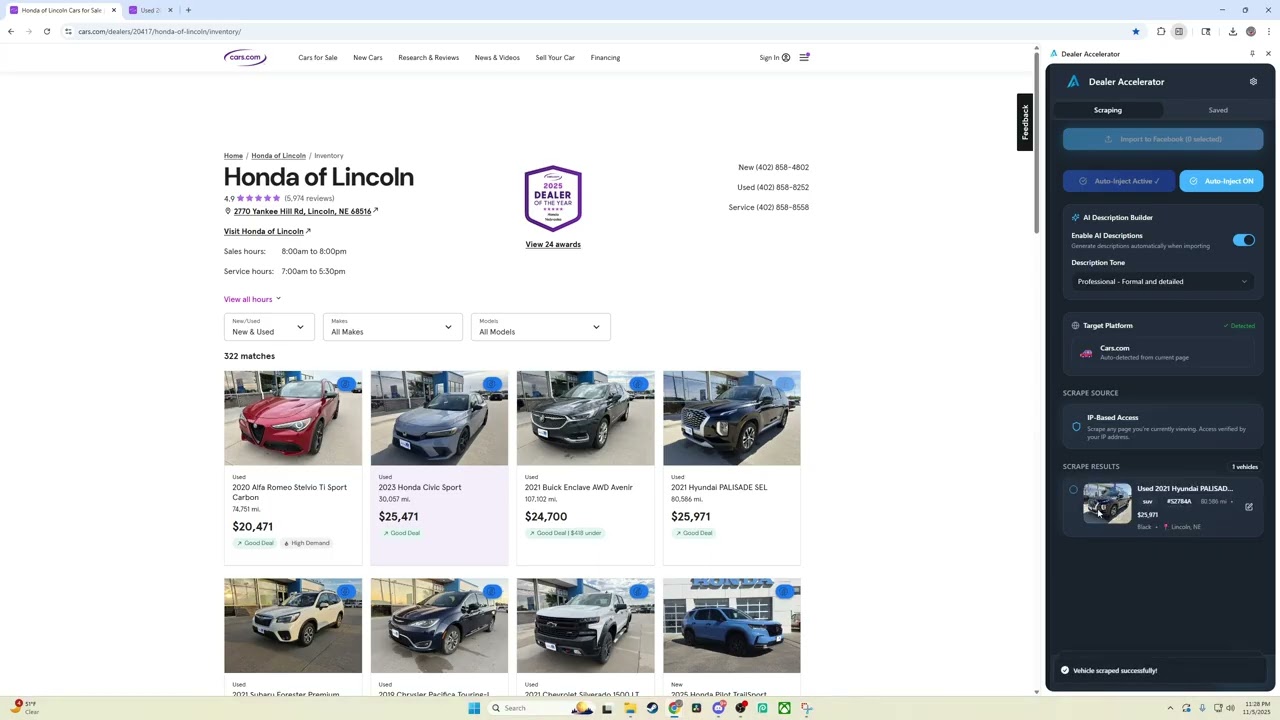Toggle Enable AI Descriptions switch

pos(1243,240)
